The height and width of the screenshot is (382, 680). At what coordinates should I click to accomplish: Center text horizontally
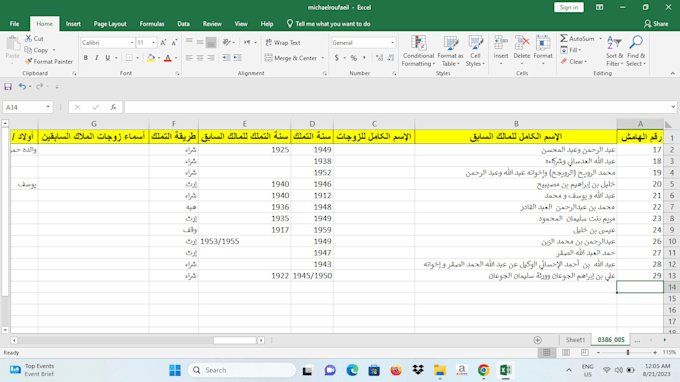point(200,58)
